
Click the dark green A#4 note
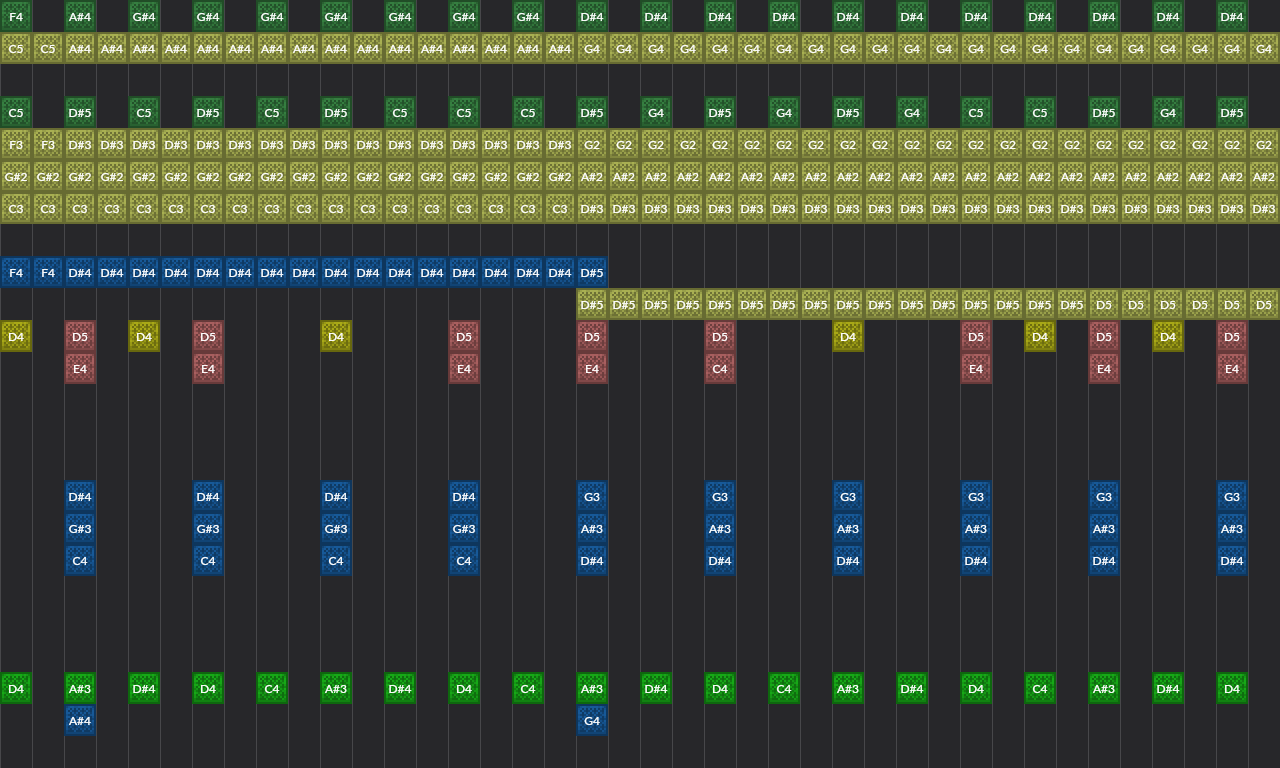point(80,17)
